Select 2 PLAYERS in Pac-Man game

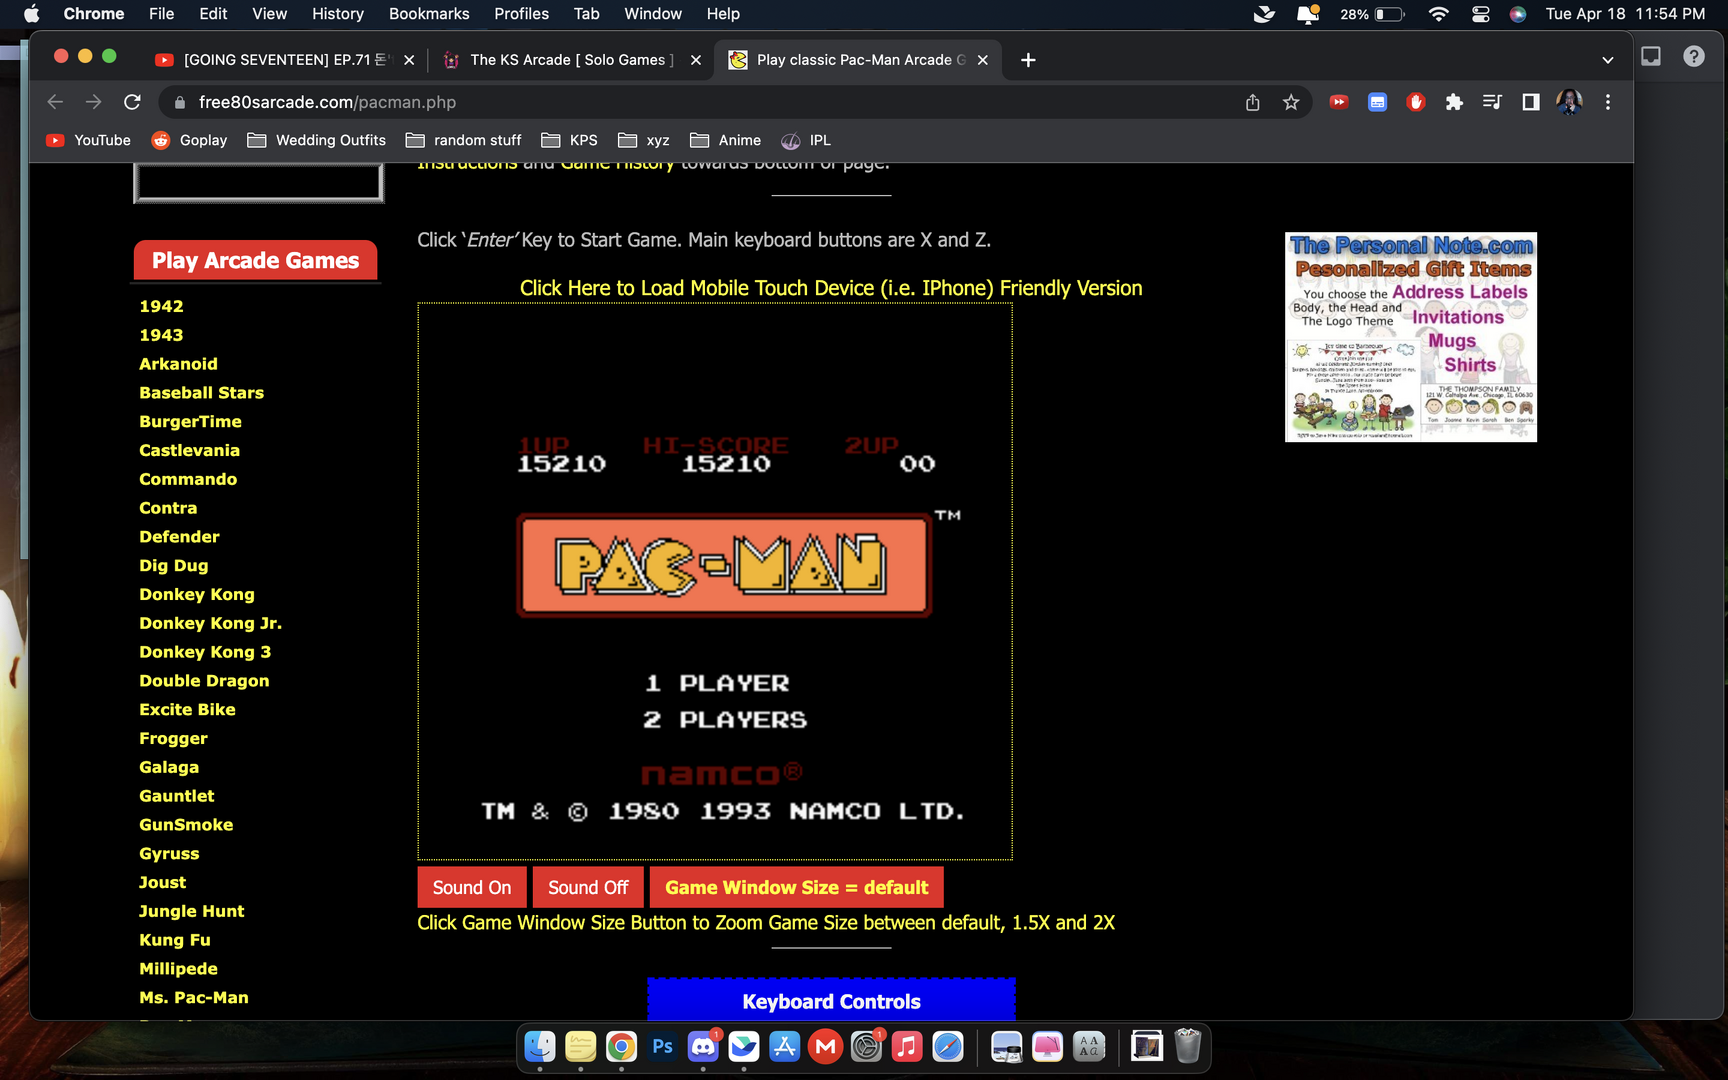tap(725, 719)
